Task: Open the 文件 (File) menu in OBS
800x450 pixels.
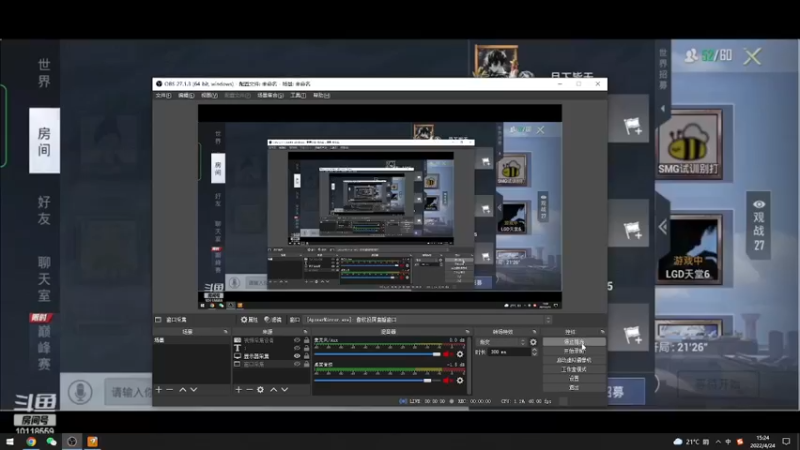Action: 163,95
